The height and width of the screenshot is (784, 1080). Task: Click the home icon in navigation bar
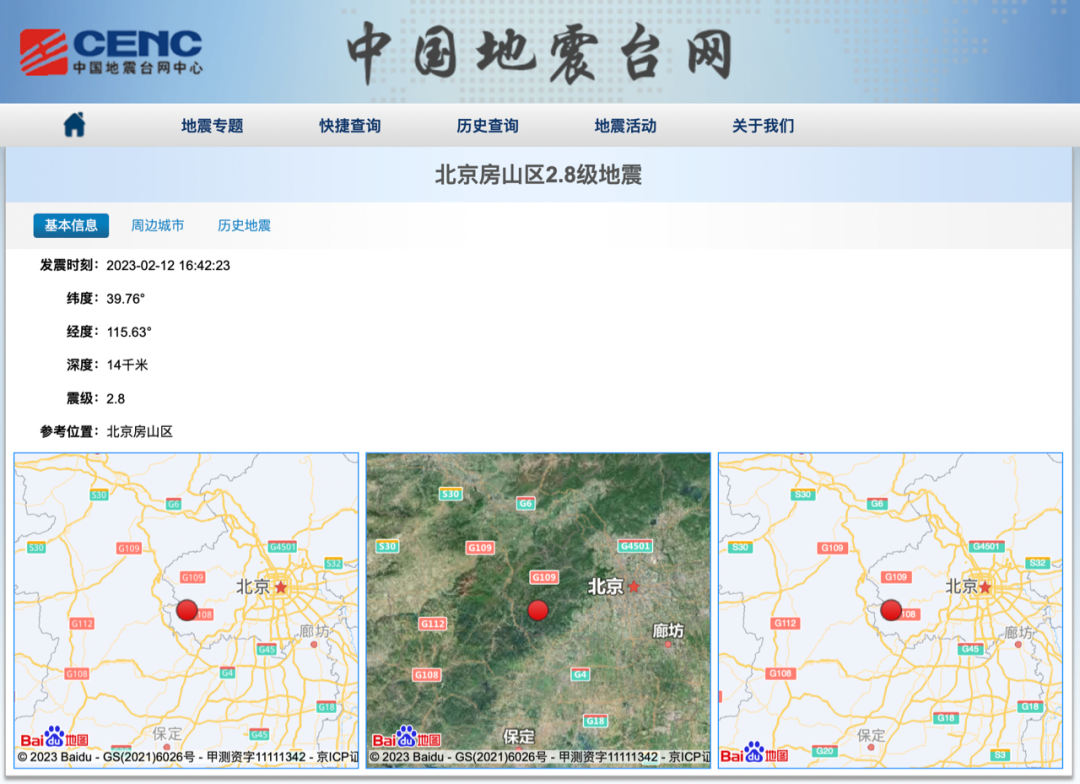pos(74,125)
